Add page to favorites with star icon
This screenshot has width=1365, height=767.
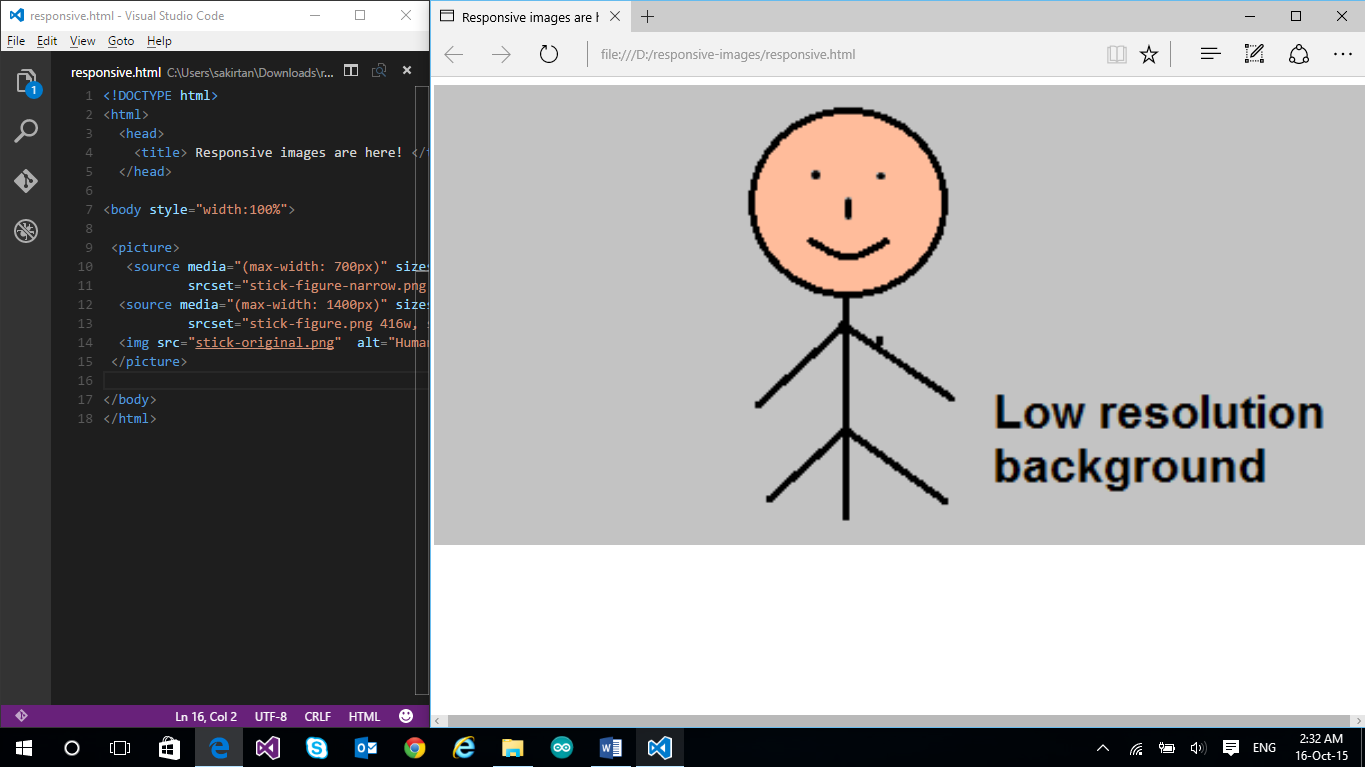click(x=1149, y=55)
